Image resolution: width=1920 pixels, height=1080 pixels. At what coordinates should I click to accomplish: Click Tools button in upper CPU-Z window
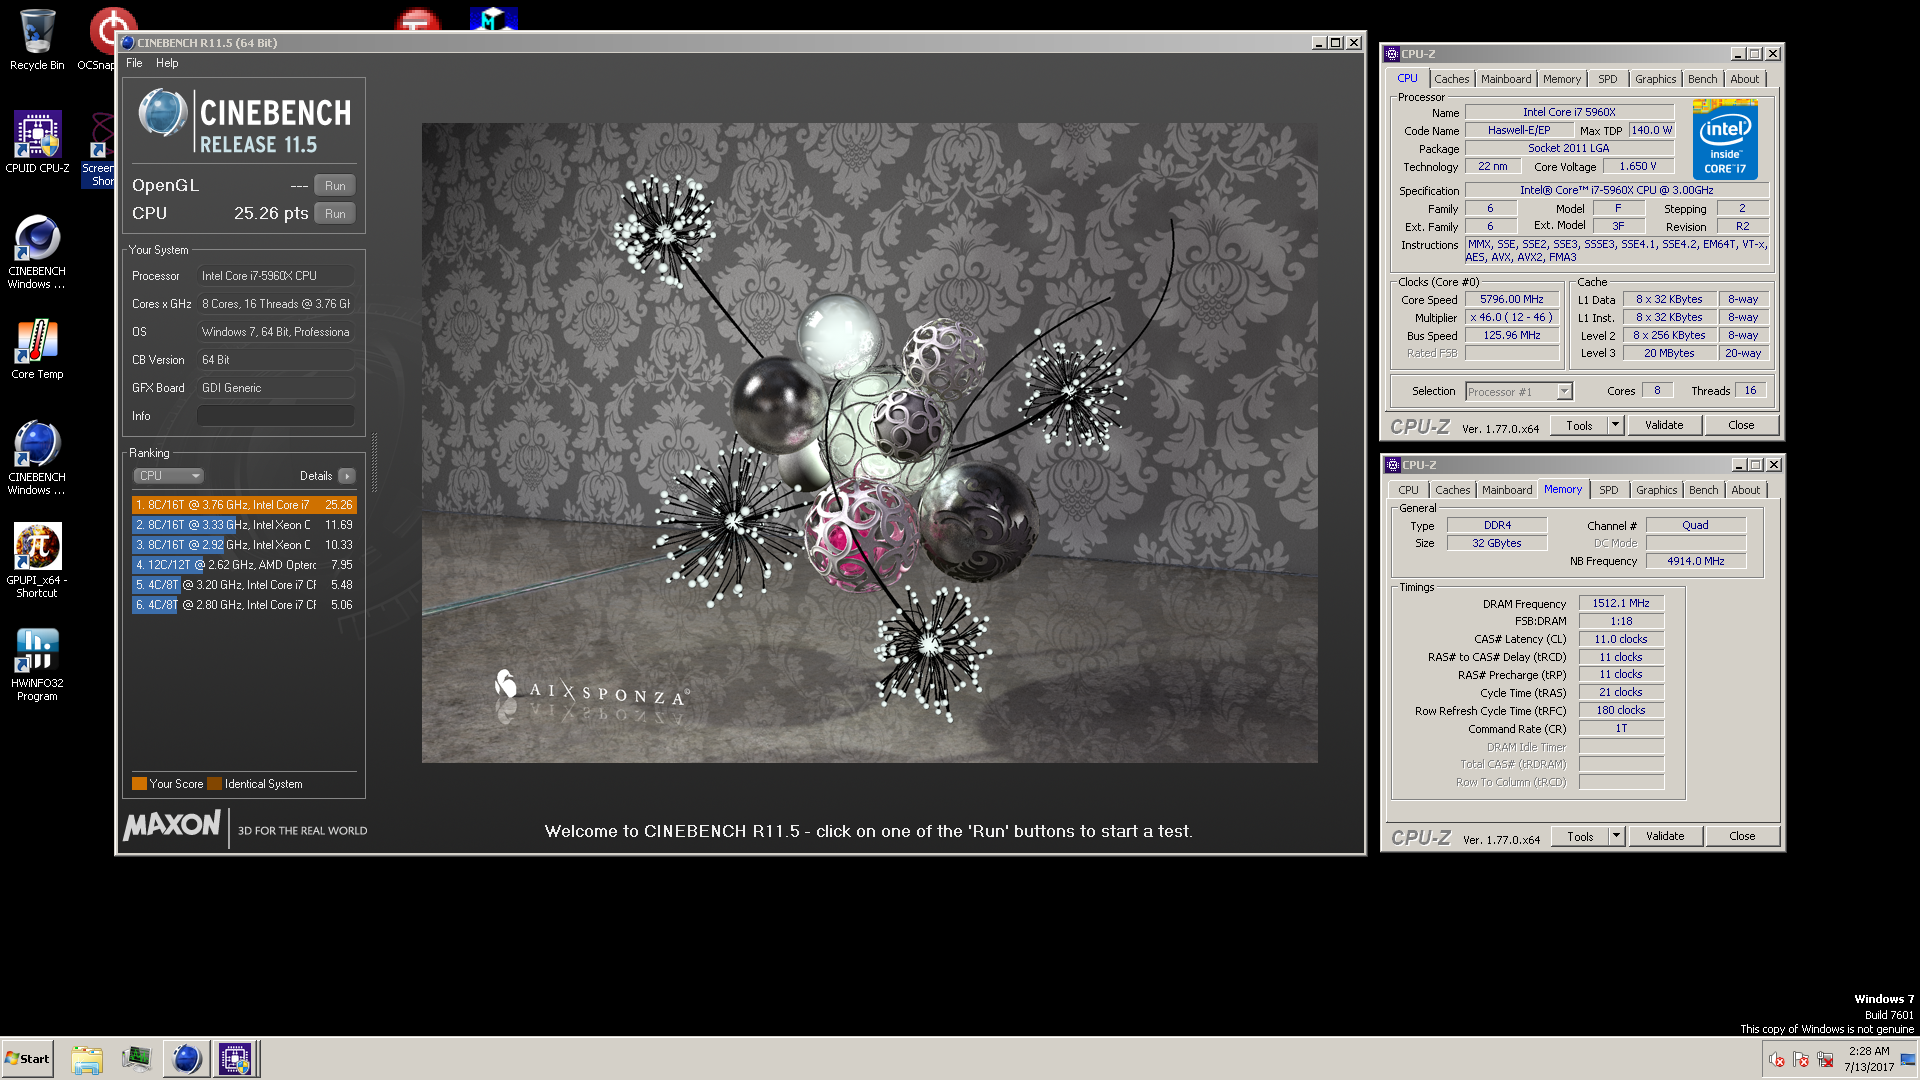1579,425
